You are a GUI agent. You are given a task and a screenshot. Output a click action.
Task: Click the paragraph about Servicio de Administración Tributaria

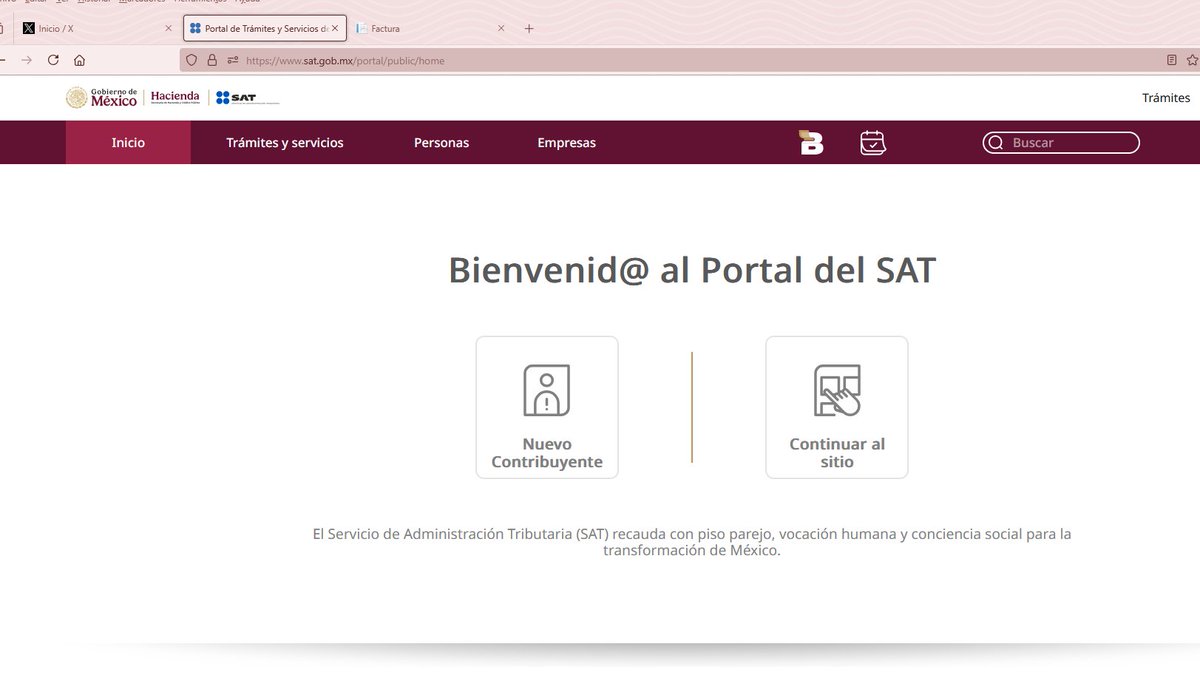(692, 542)
